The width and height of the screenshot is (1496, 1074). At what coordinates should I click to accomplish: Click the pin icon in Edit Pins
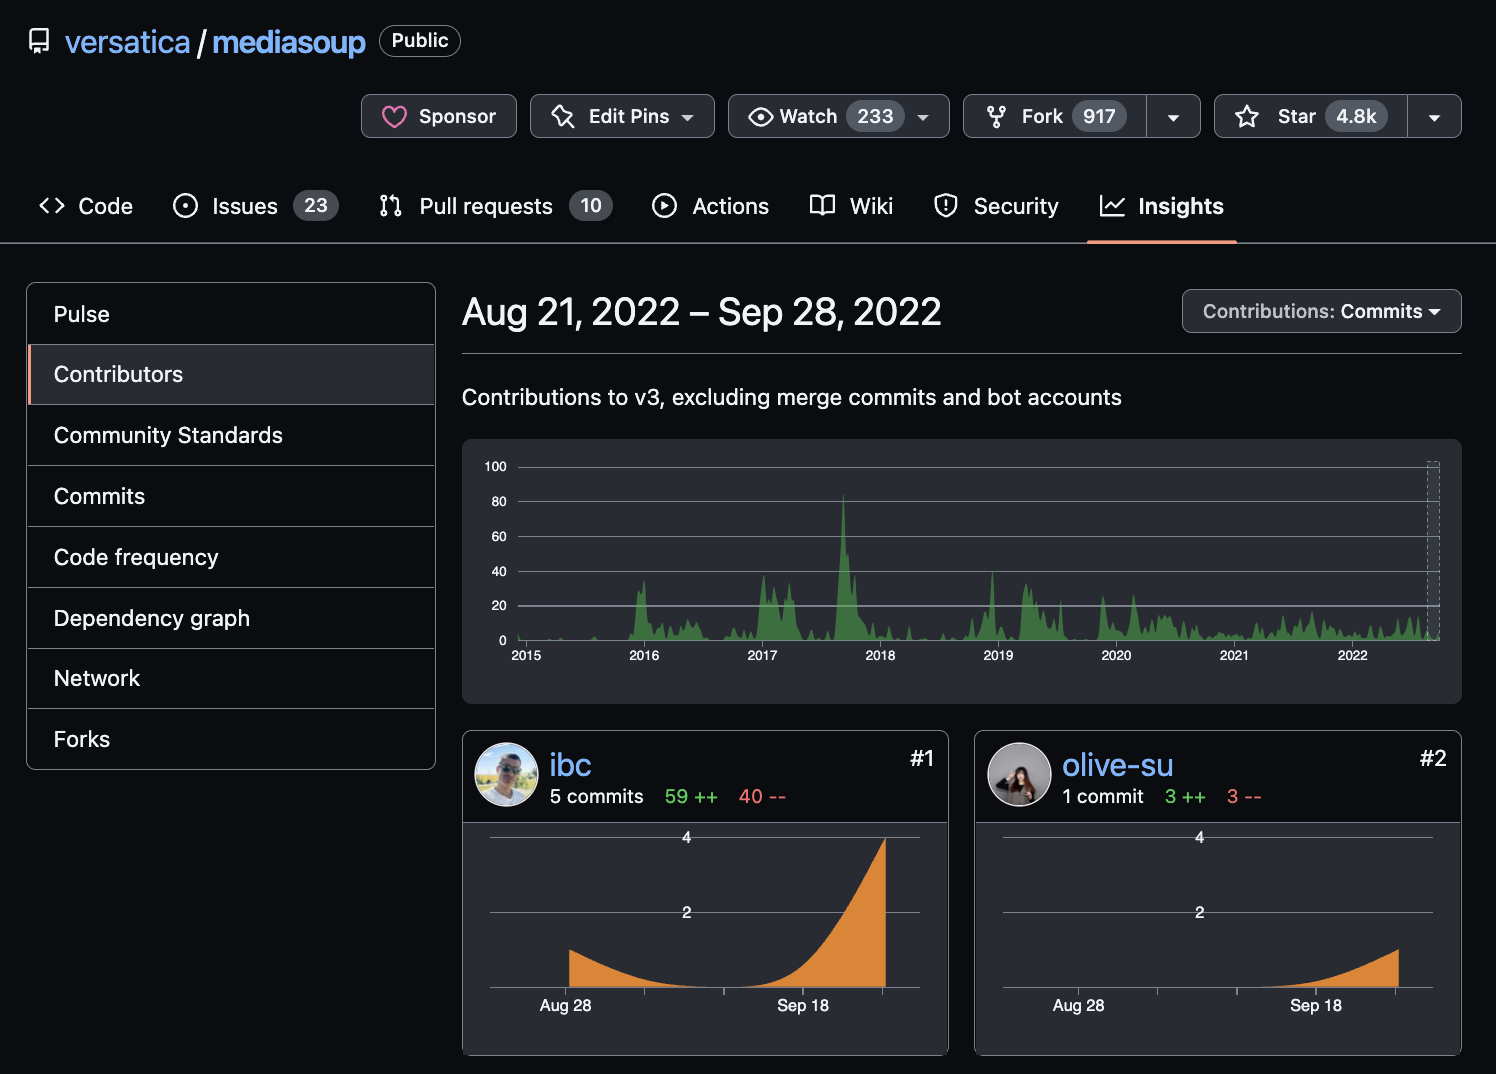coord(563,117)
